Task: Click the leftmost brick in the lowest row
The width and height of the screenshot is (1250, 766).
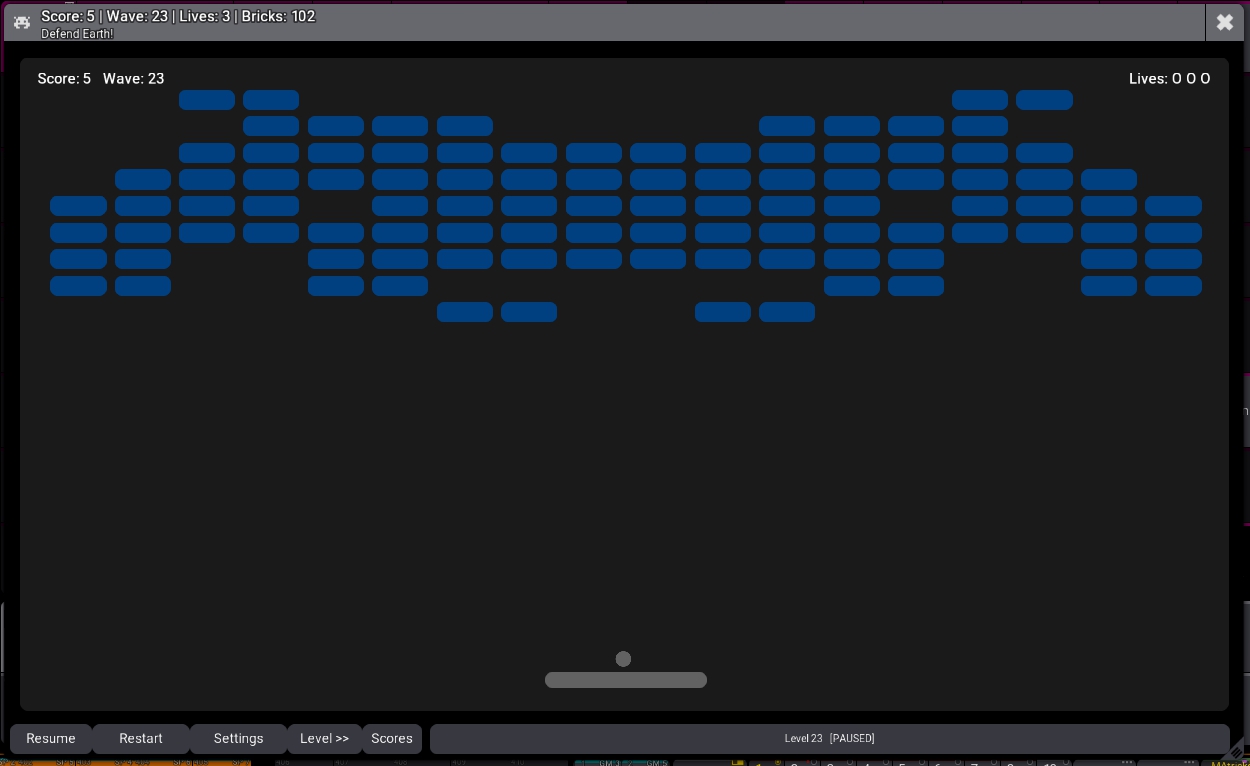Action: pyautogui.click(x=465, y=312)
